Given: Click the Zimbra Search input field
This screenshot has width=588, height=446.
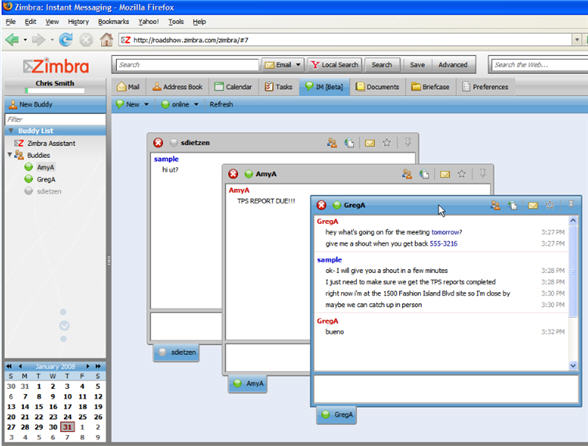Looking at the screenshot, I should 187,65.
